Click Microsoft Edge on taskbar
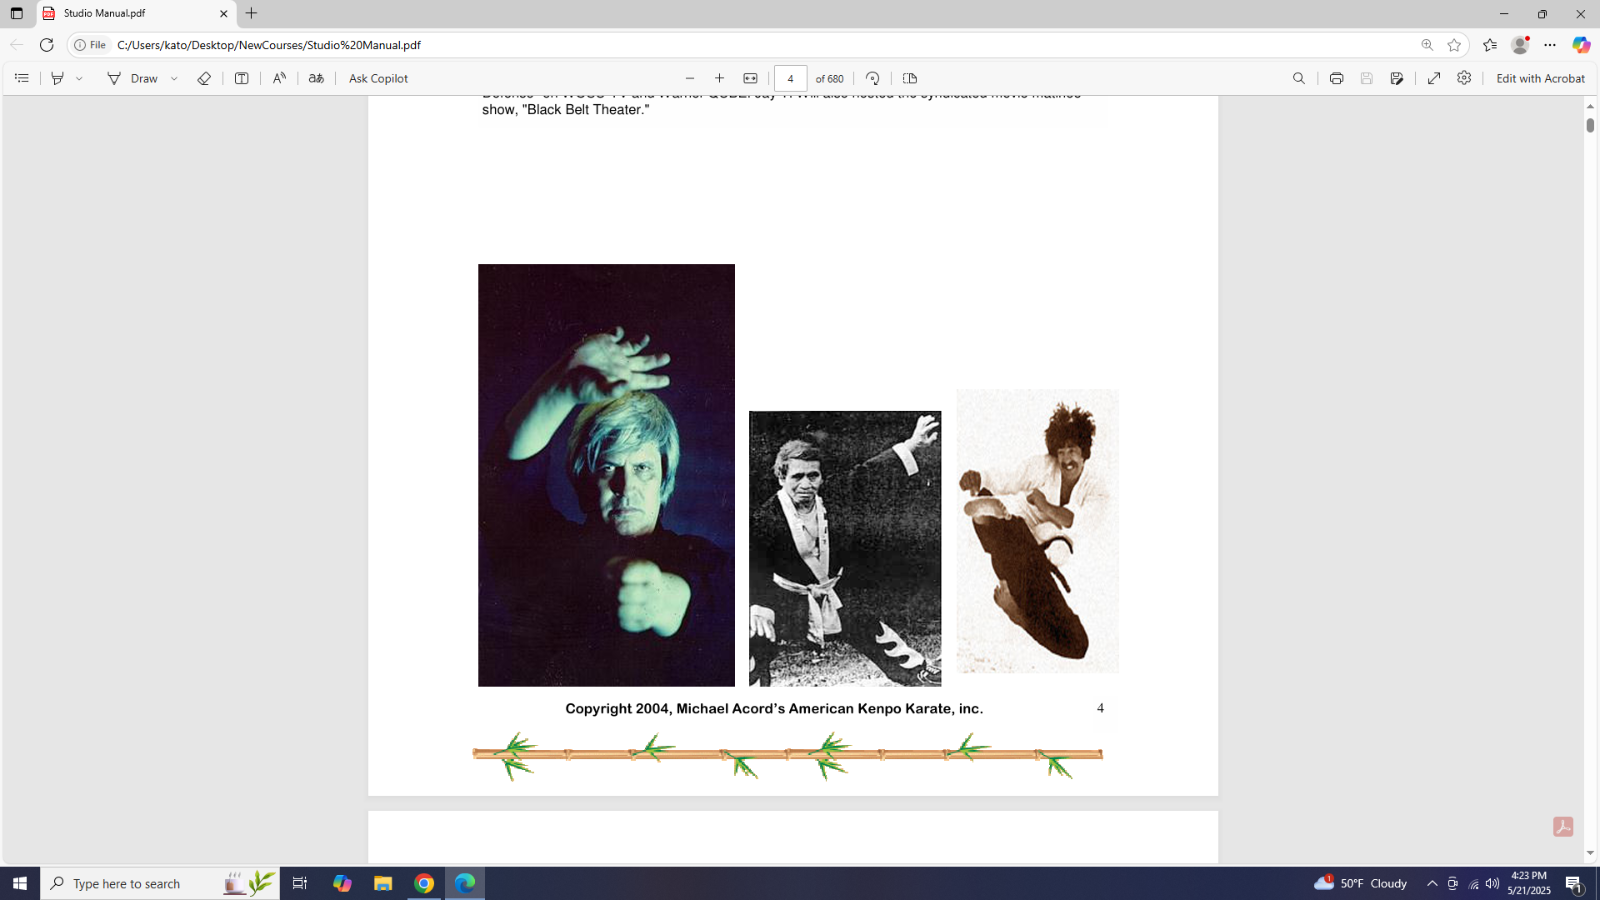The height and width of the screenshot is (900, 1600). tap(465, 883)
